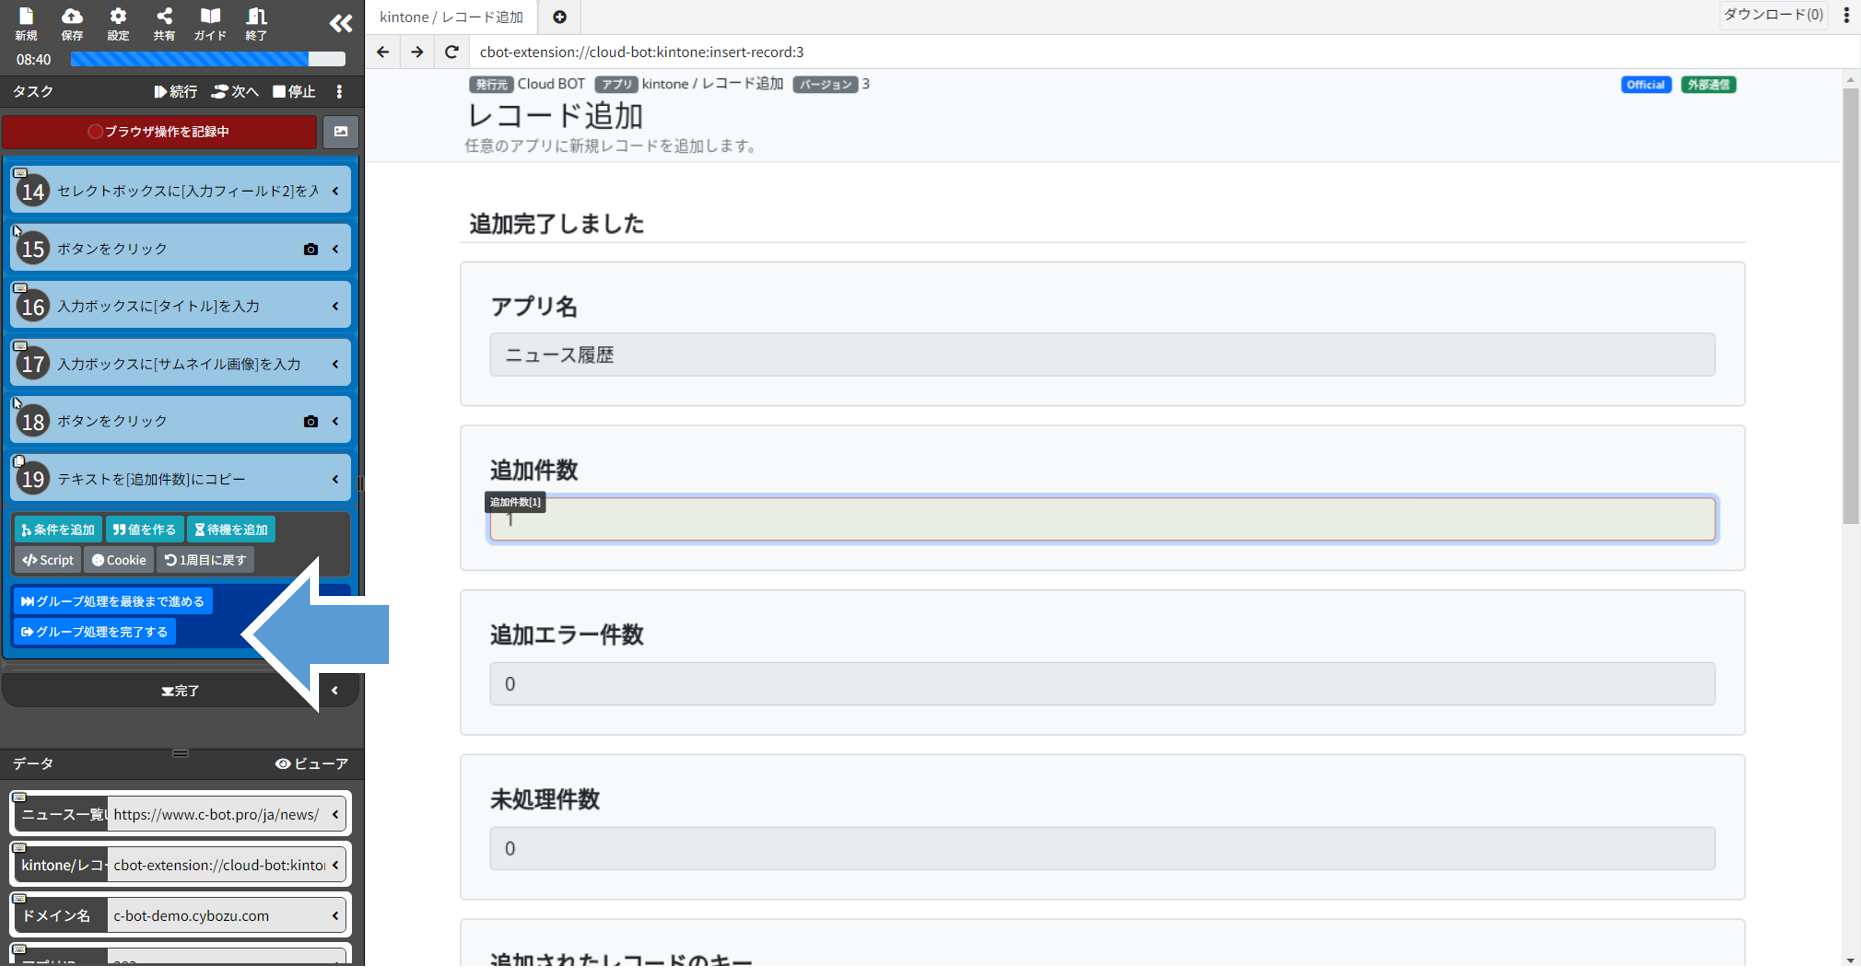
Task: Toggle the ブラウザ操作を記録中 recording button
Action: (x=160, y=131)
